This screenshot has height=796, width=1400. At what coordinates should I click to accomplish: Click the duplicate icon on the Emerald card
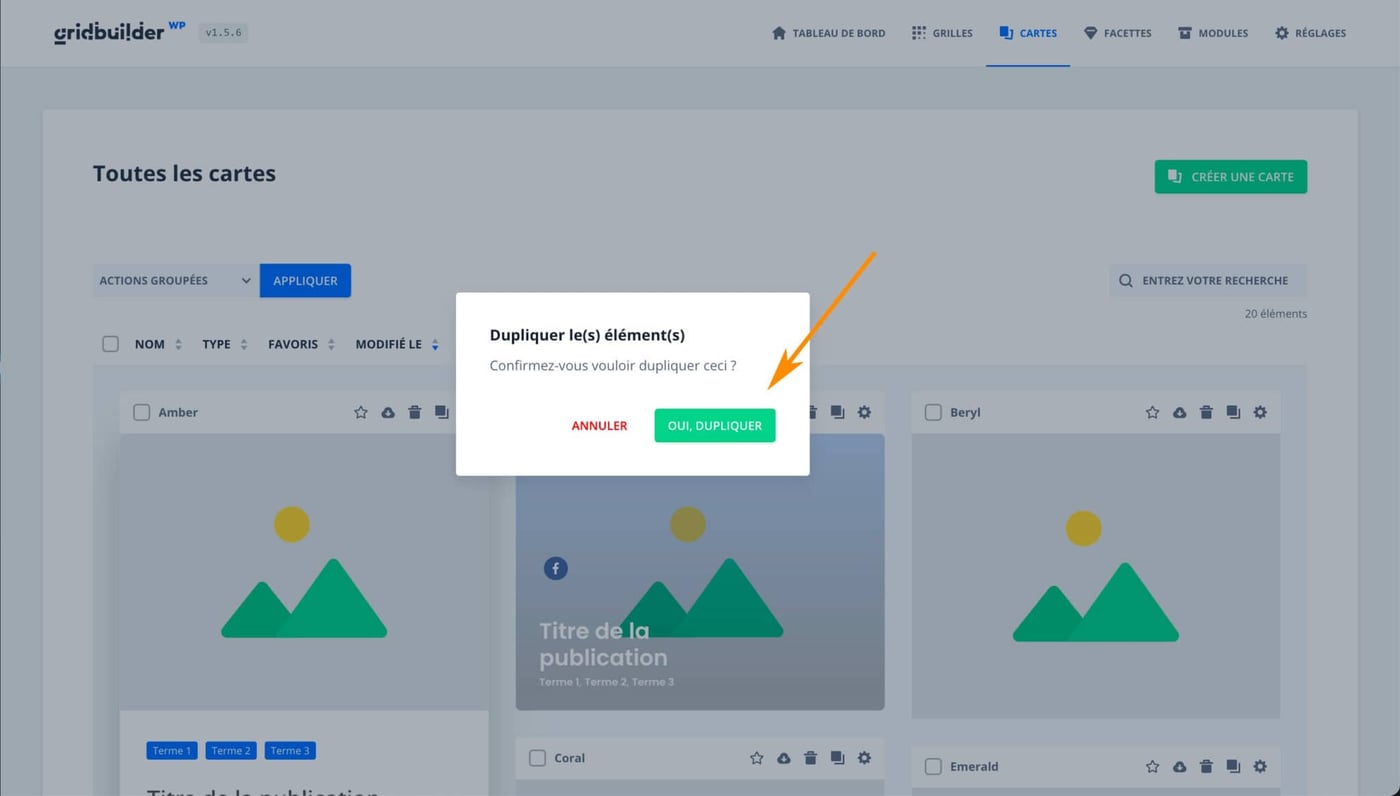pyautogui.click(x=1233, y=766)
